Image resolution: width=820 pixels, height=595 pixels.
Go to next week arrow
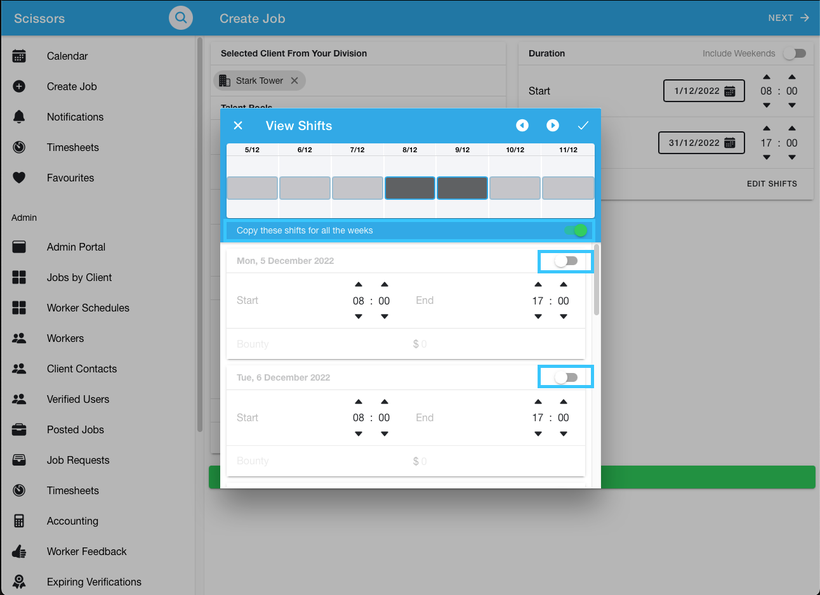click(552, 126)
